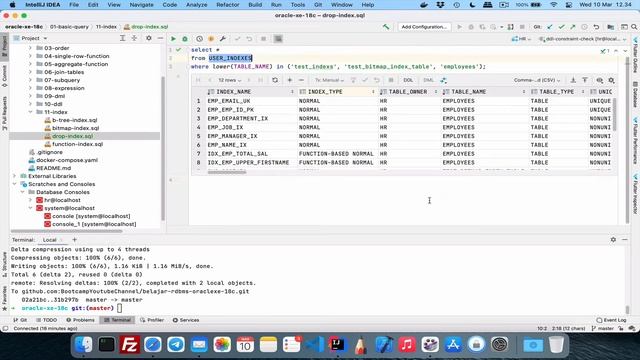
Task: Open the Navigate menu
Action: [141, 5]
